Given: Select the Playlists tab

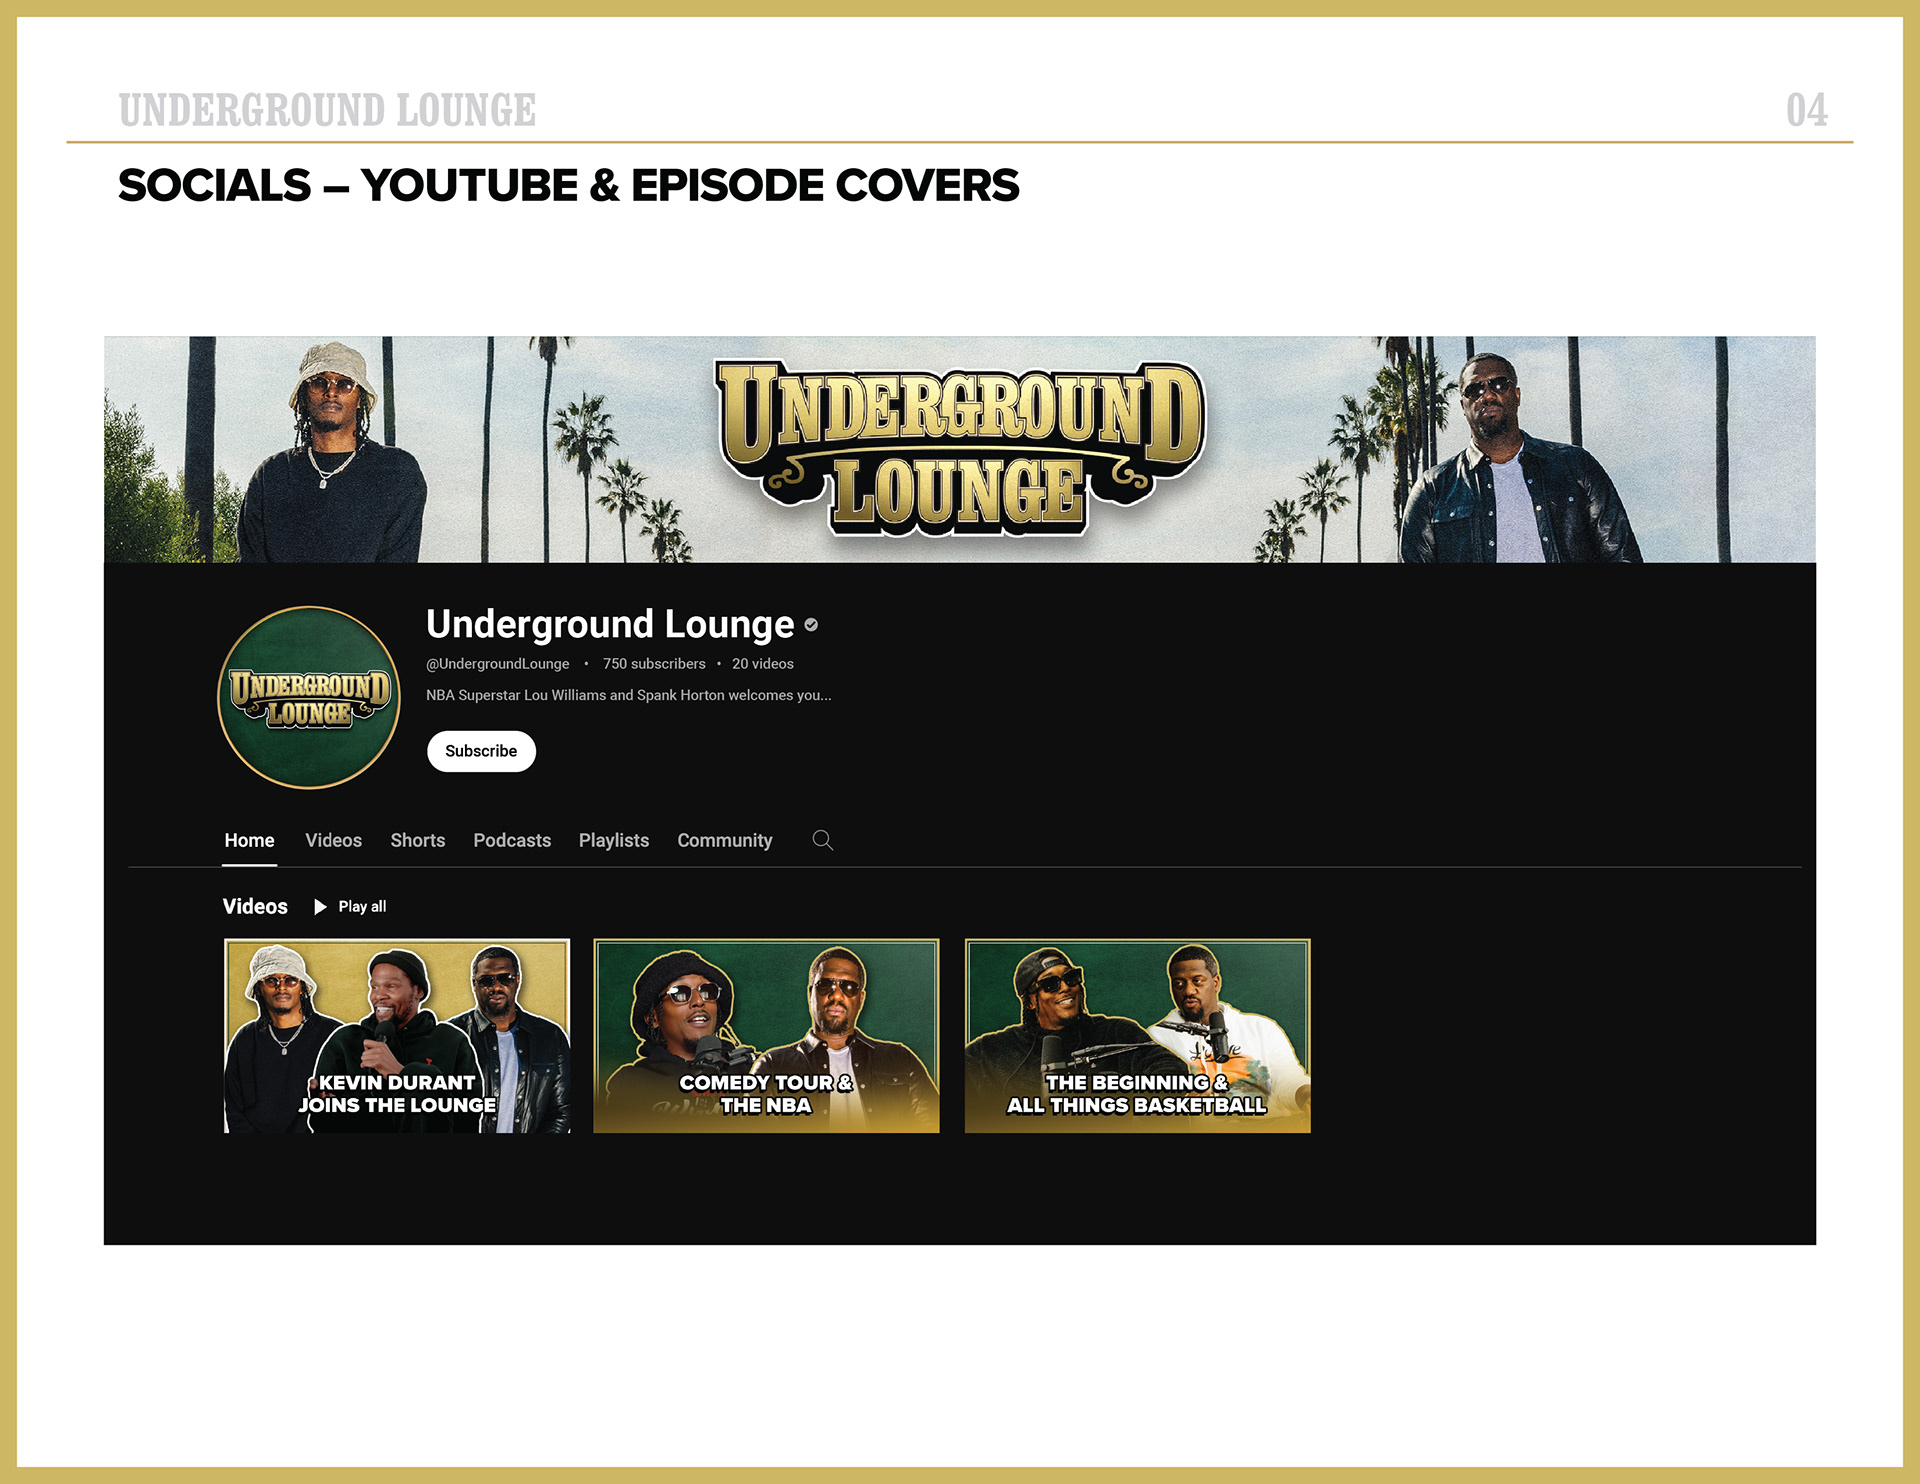Looking at the screenshot, I should 614,841.
